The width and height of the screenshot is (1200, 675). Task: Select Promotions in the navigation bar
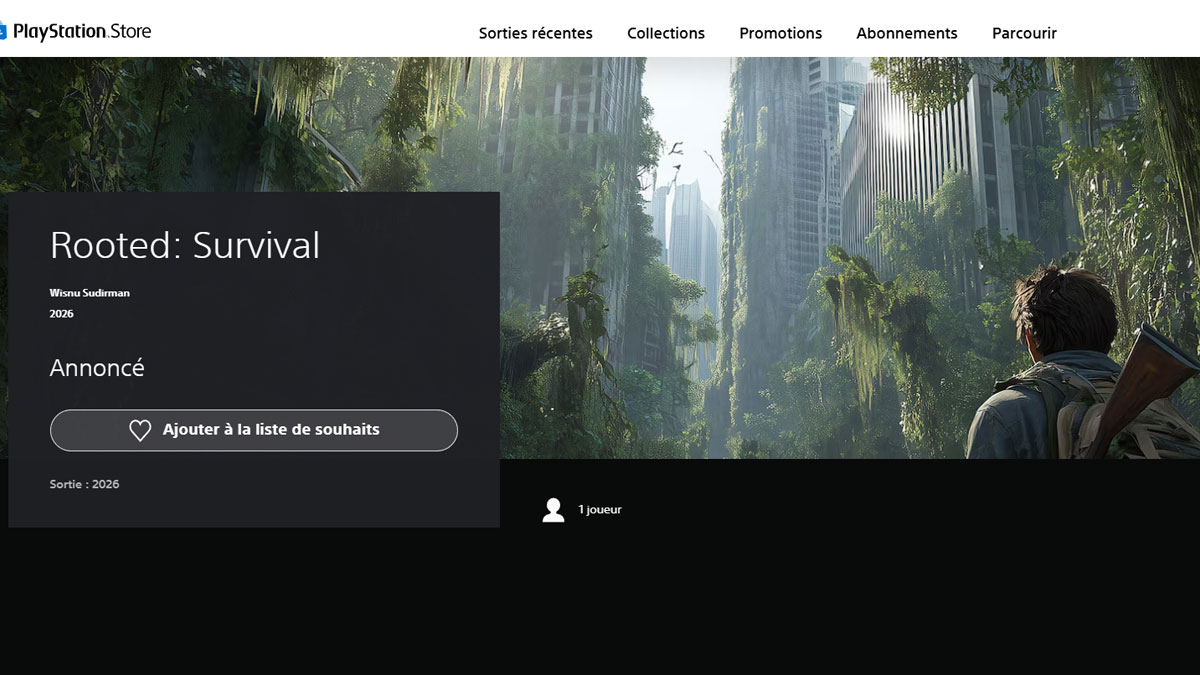pos(780,33)
